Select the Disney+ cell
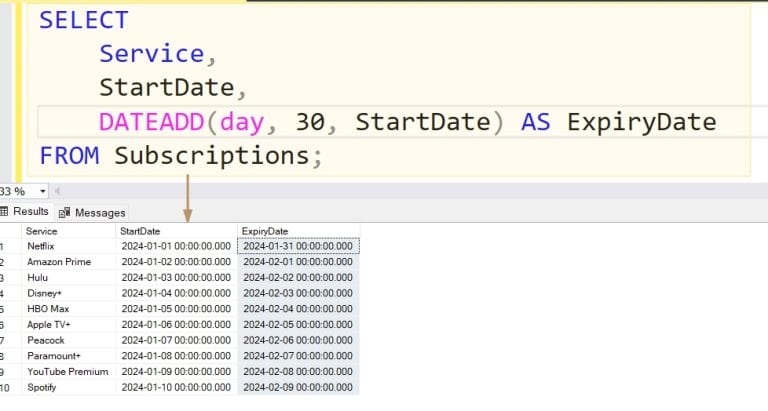 click(69, 293)
